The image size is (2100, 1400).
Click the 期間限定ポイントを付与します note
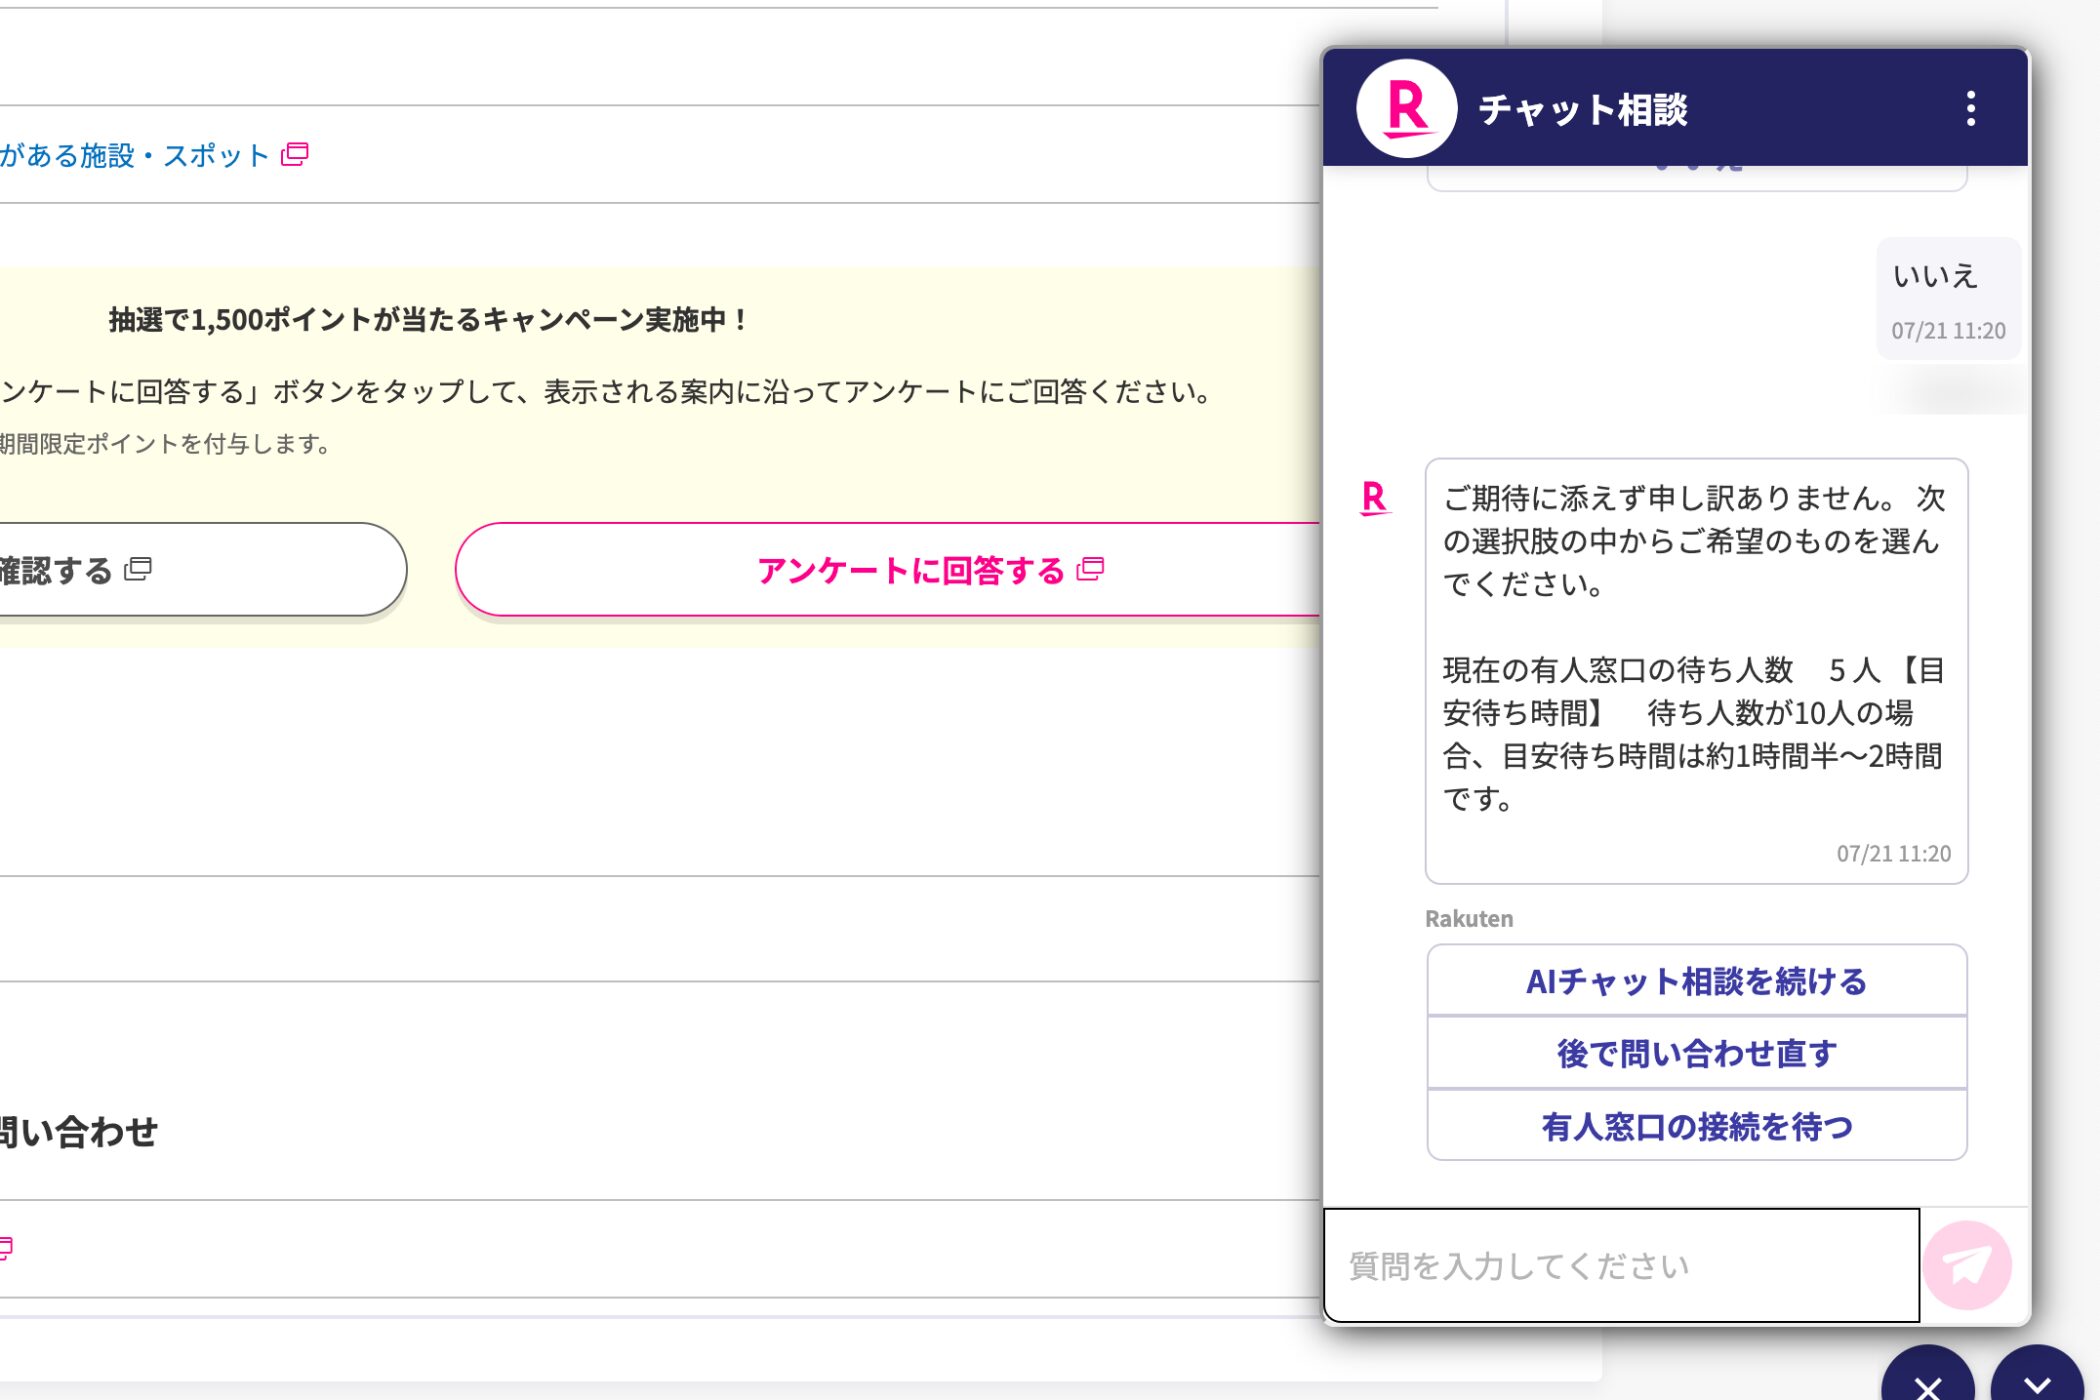[165, 444]
